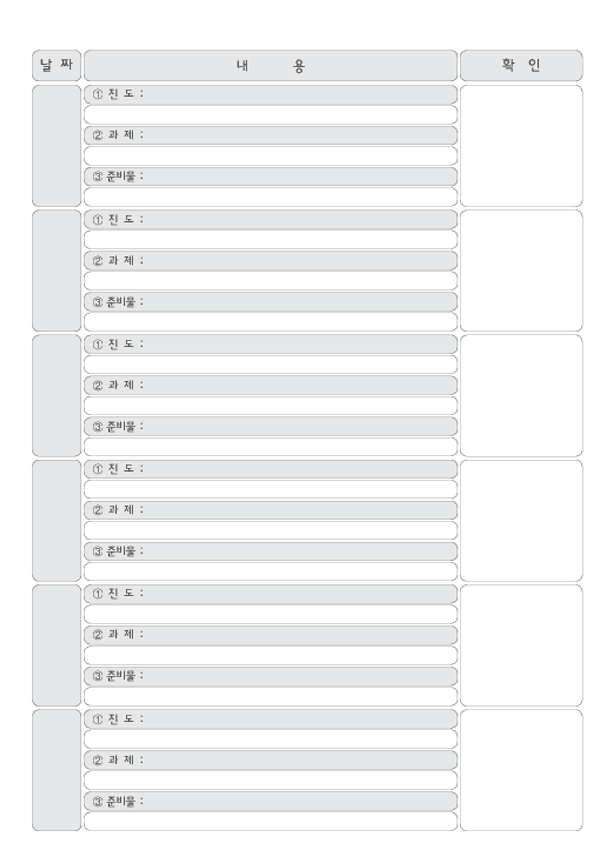Click blank line under last block's ③ 준비물
615x865 pixels.
click(x=271, y=821)
